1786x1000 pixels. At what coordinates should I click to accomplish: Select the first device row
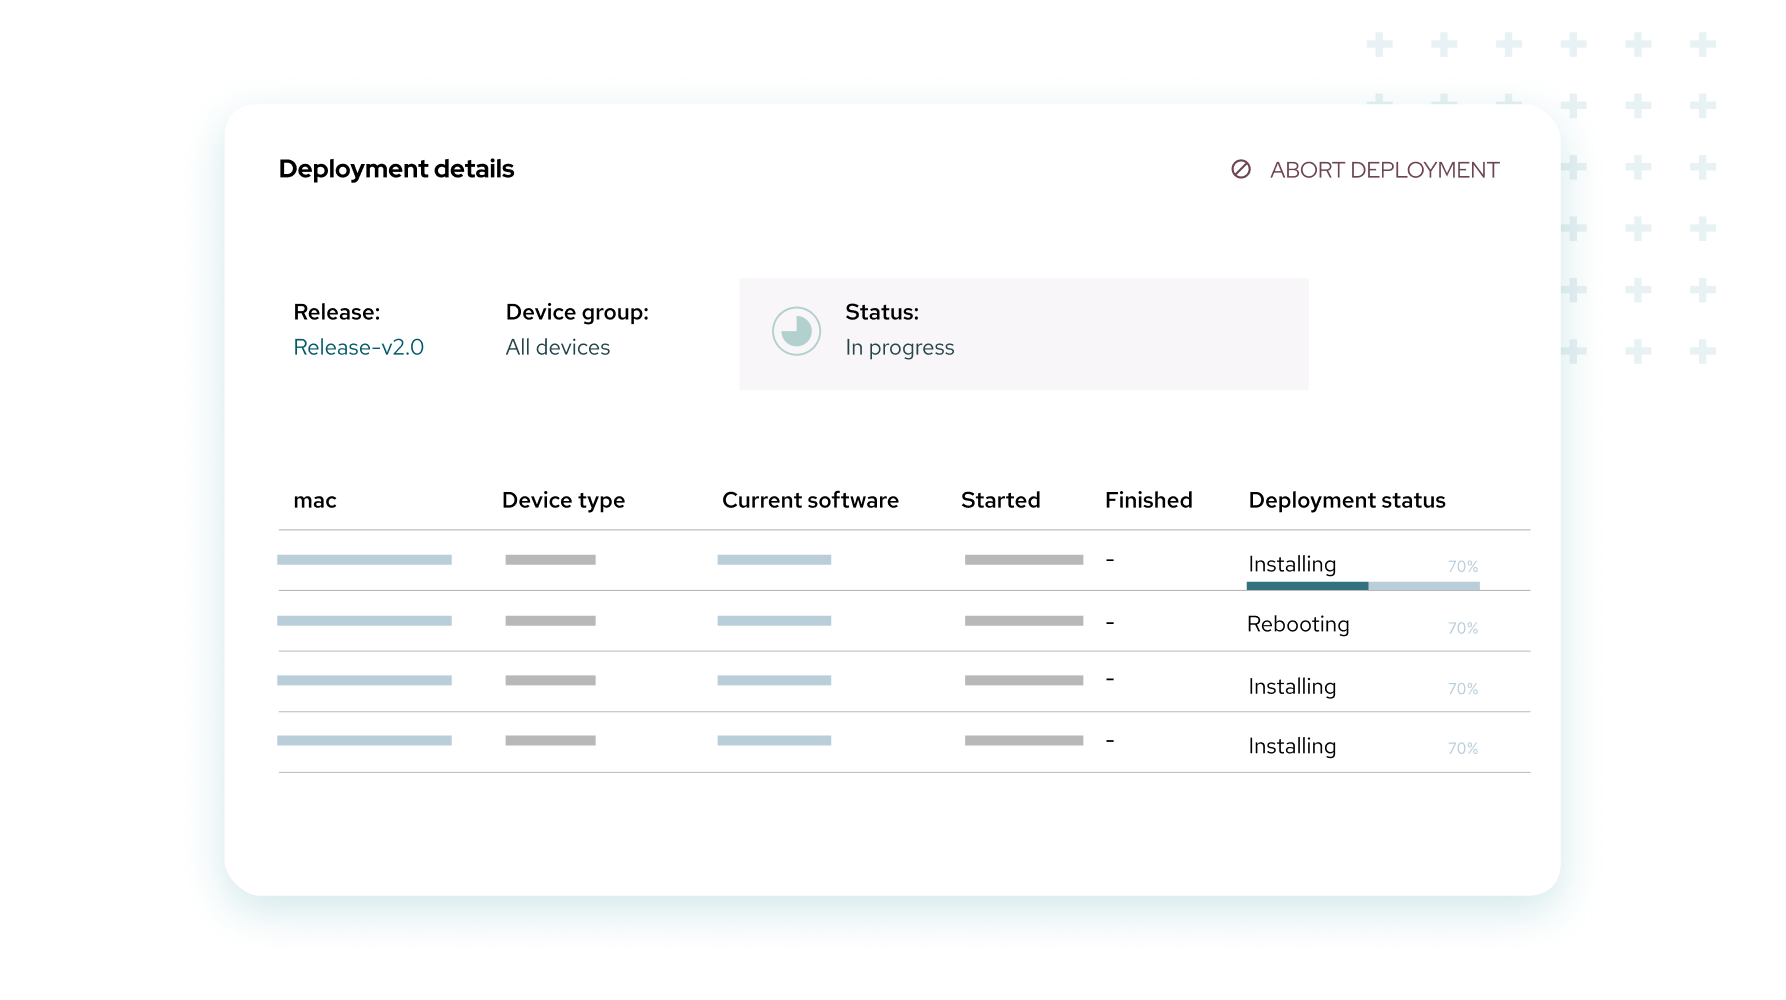point(700,560)
